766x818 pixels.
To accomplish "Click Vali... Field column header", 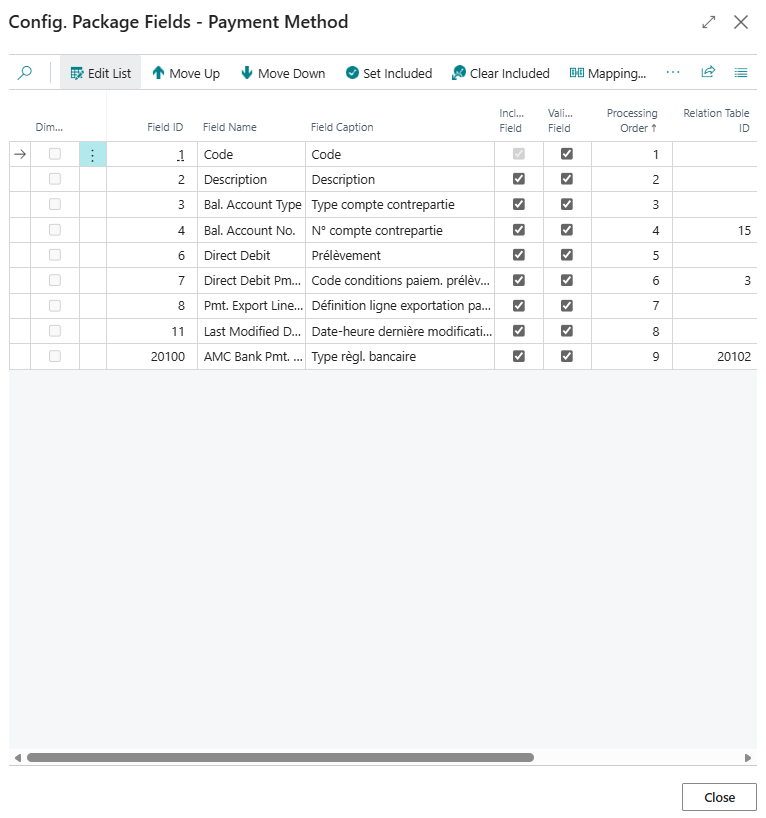I will [560, 121].
